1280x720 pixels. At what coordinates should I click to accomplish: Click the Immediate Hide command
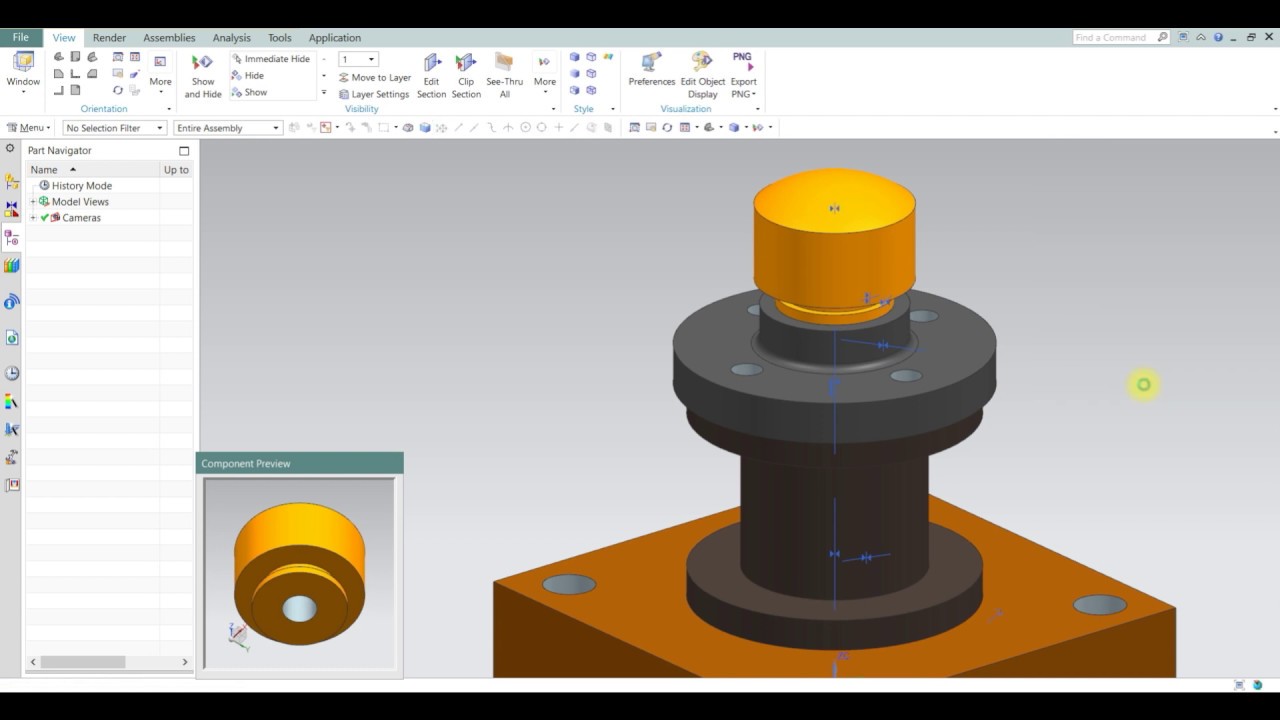[271, 59]
